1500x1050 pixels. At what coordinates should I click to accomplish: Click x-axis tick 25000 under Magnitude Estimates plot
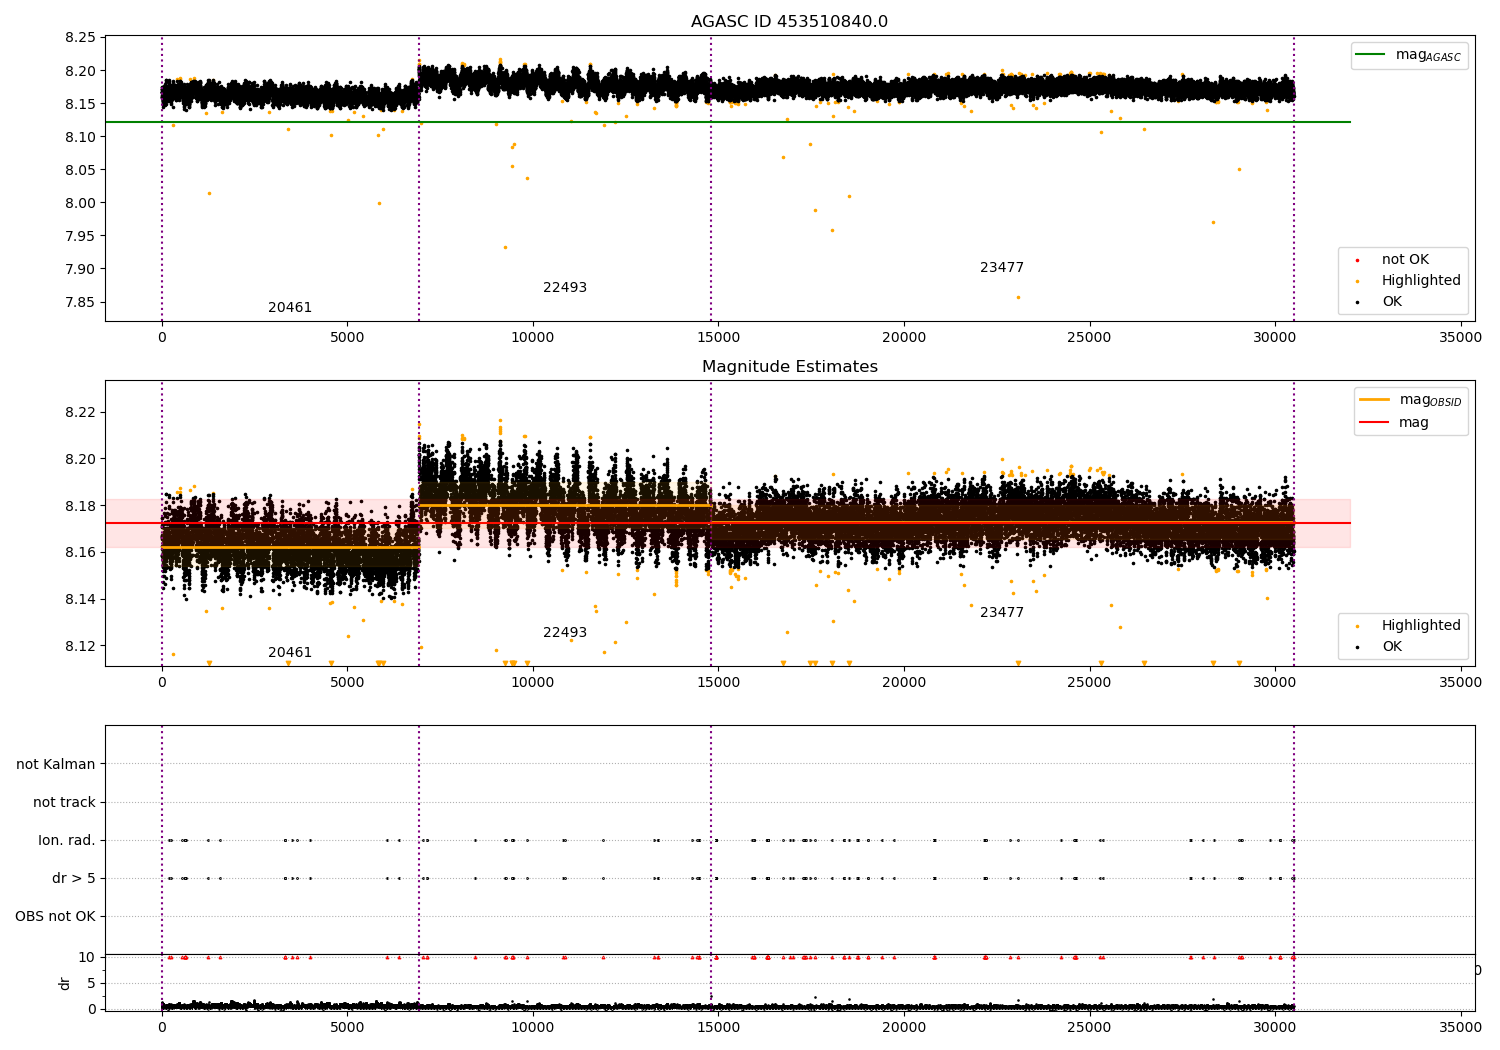coord(1089,683)
